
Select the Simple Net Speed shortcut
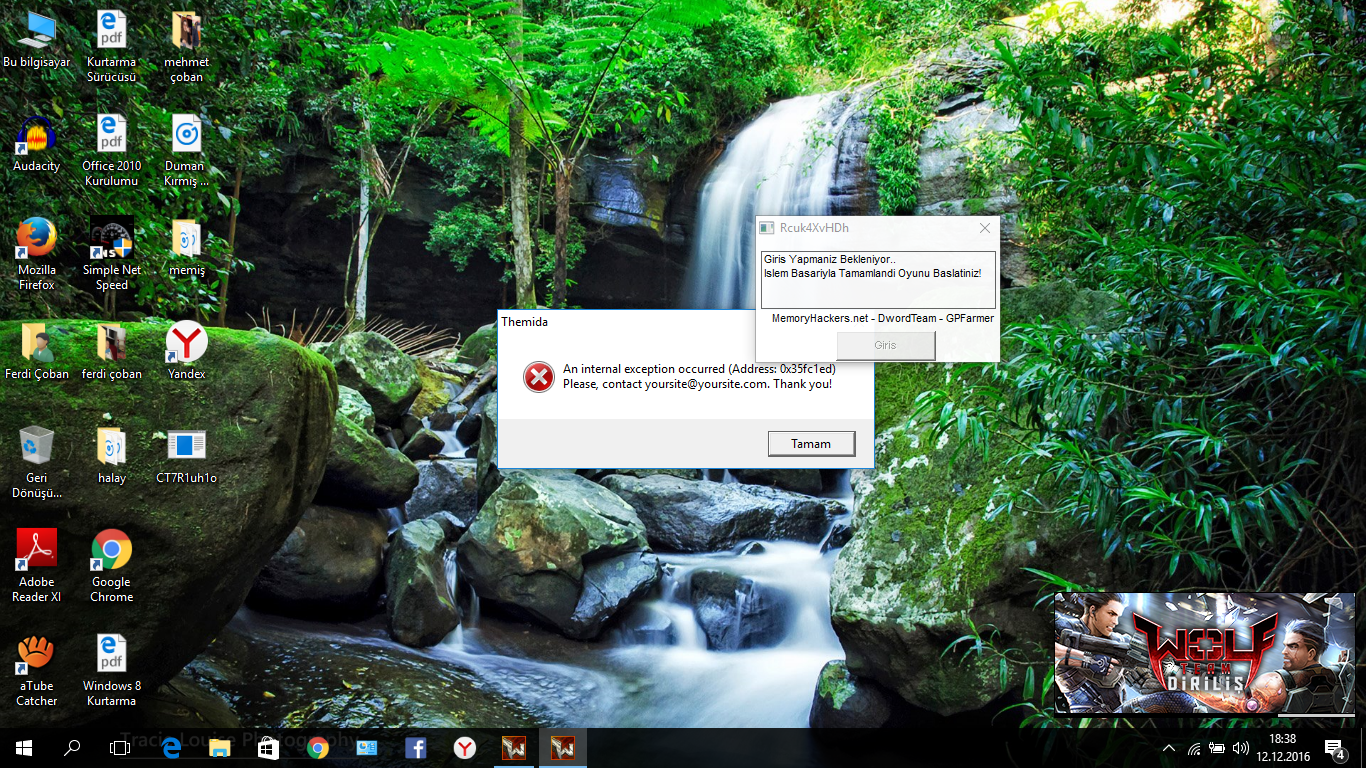pos(111,255)
